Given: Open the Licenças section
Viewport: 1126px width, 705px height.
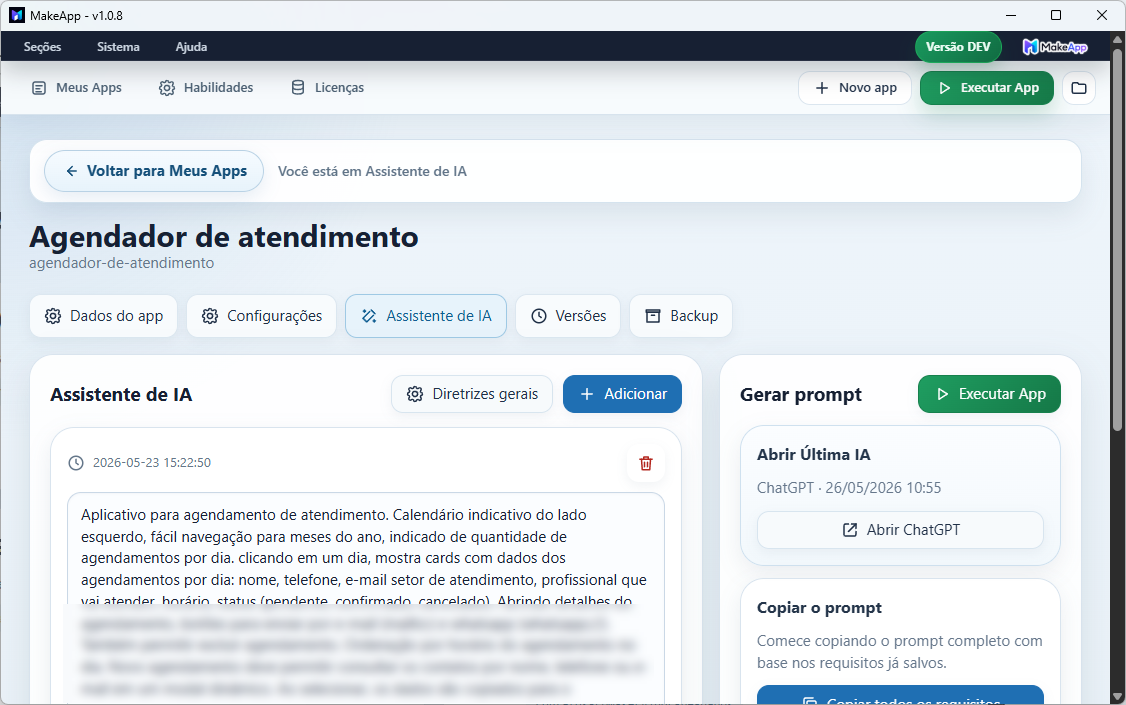Looking at the screenshot, I should [327, 88].
